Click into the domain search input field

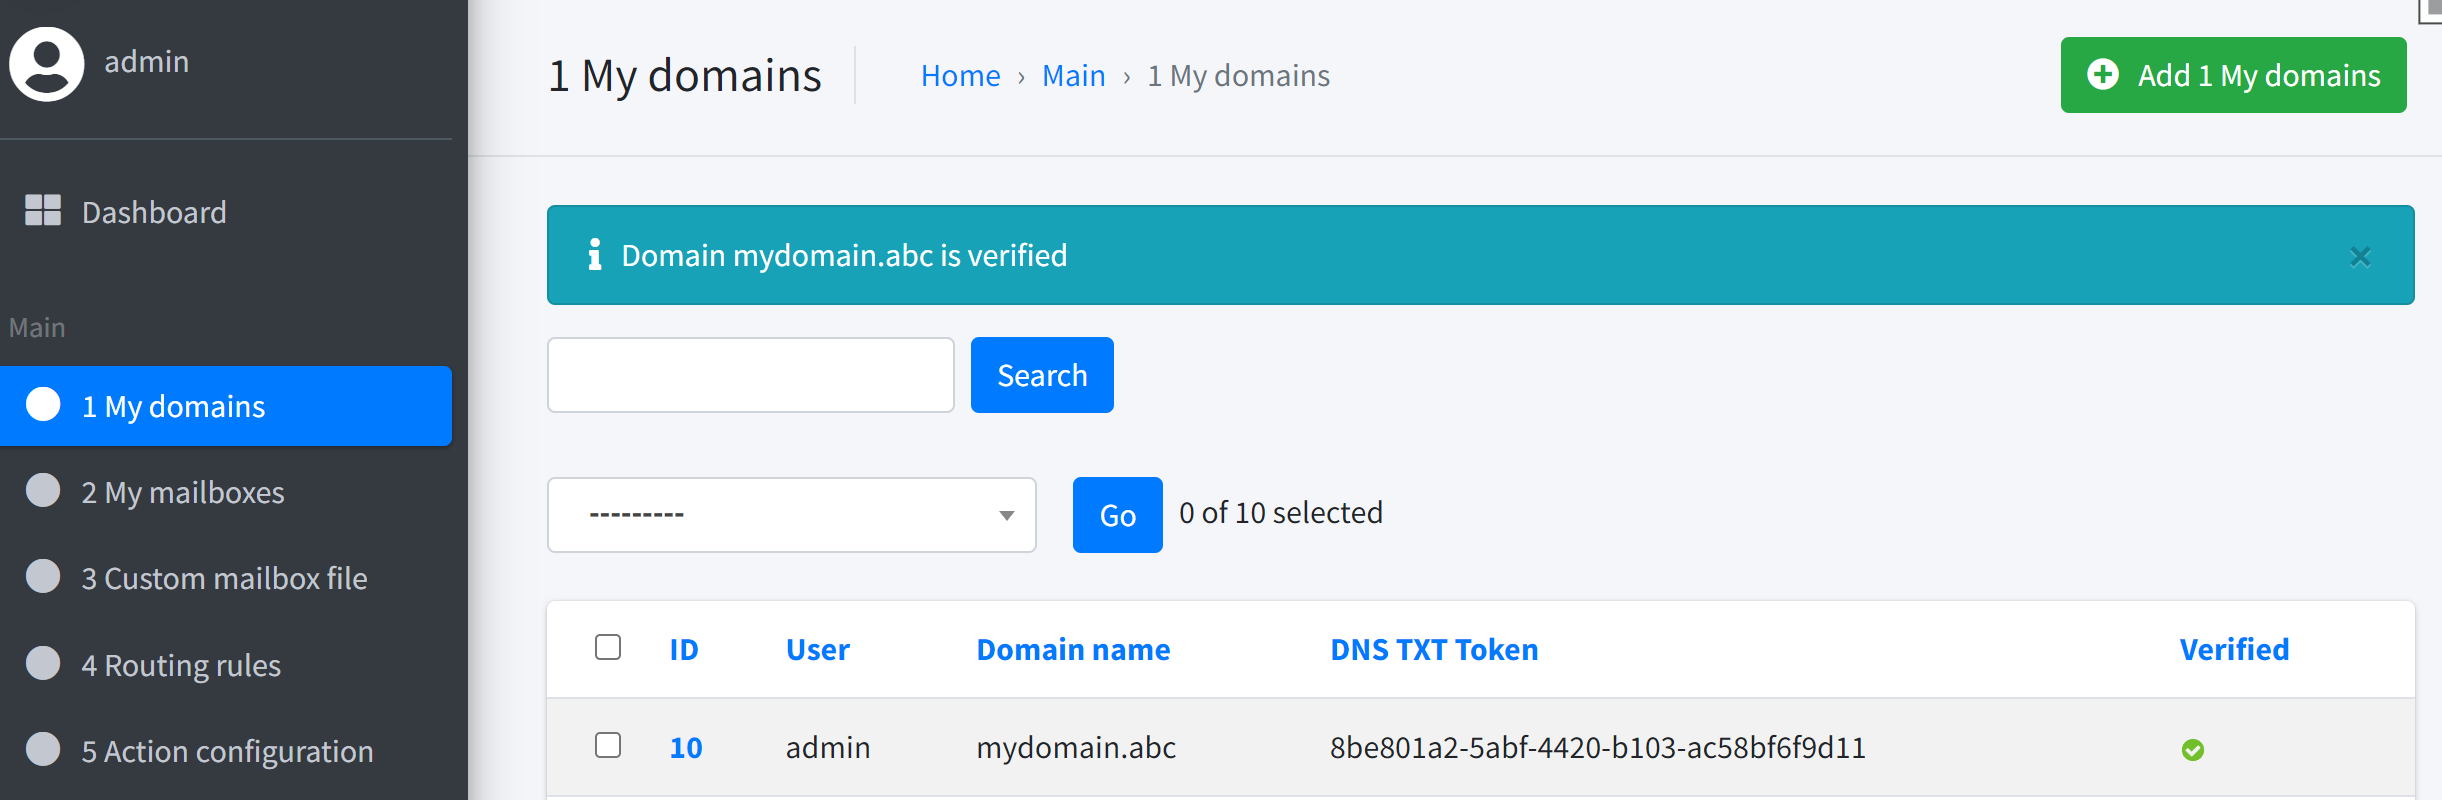(750, 375)
